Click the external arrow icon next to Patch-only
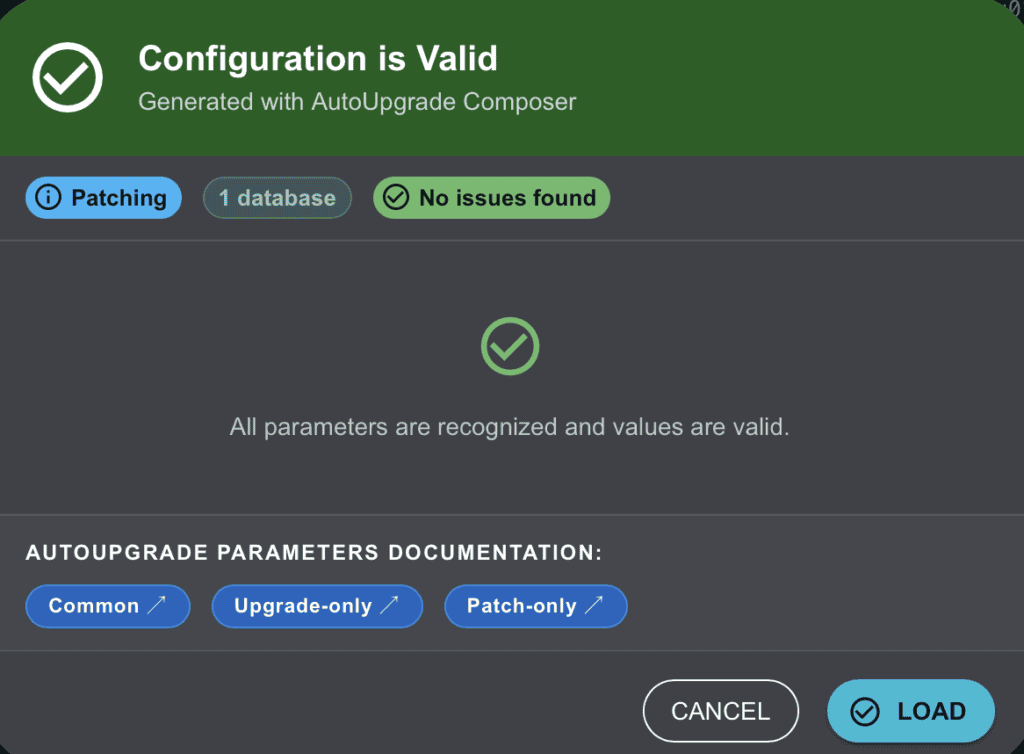This screenshot has width=1024, height=754. click(594, 606)
